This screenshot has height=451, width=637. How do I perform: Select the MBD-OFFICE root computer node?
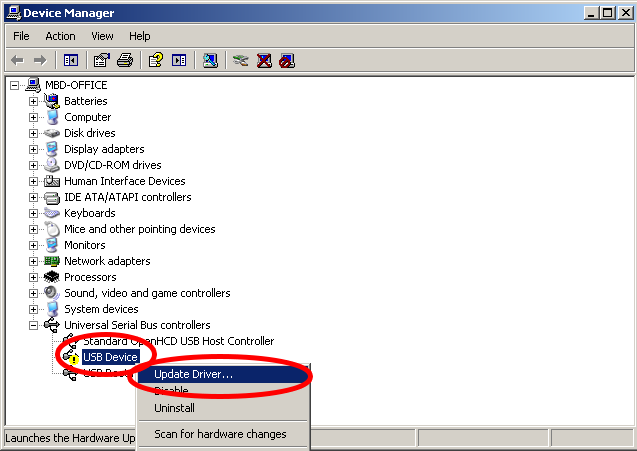coord(76,85)
